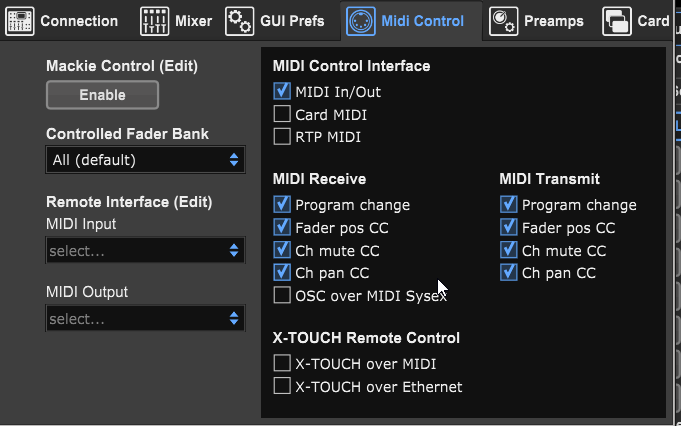Click the GUI Prefs gears icon

pyautogui.click(x=240, y=21)
